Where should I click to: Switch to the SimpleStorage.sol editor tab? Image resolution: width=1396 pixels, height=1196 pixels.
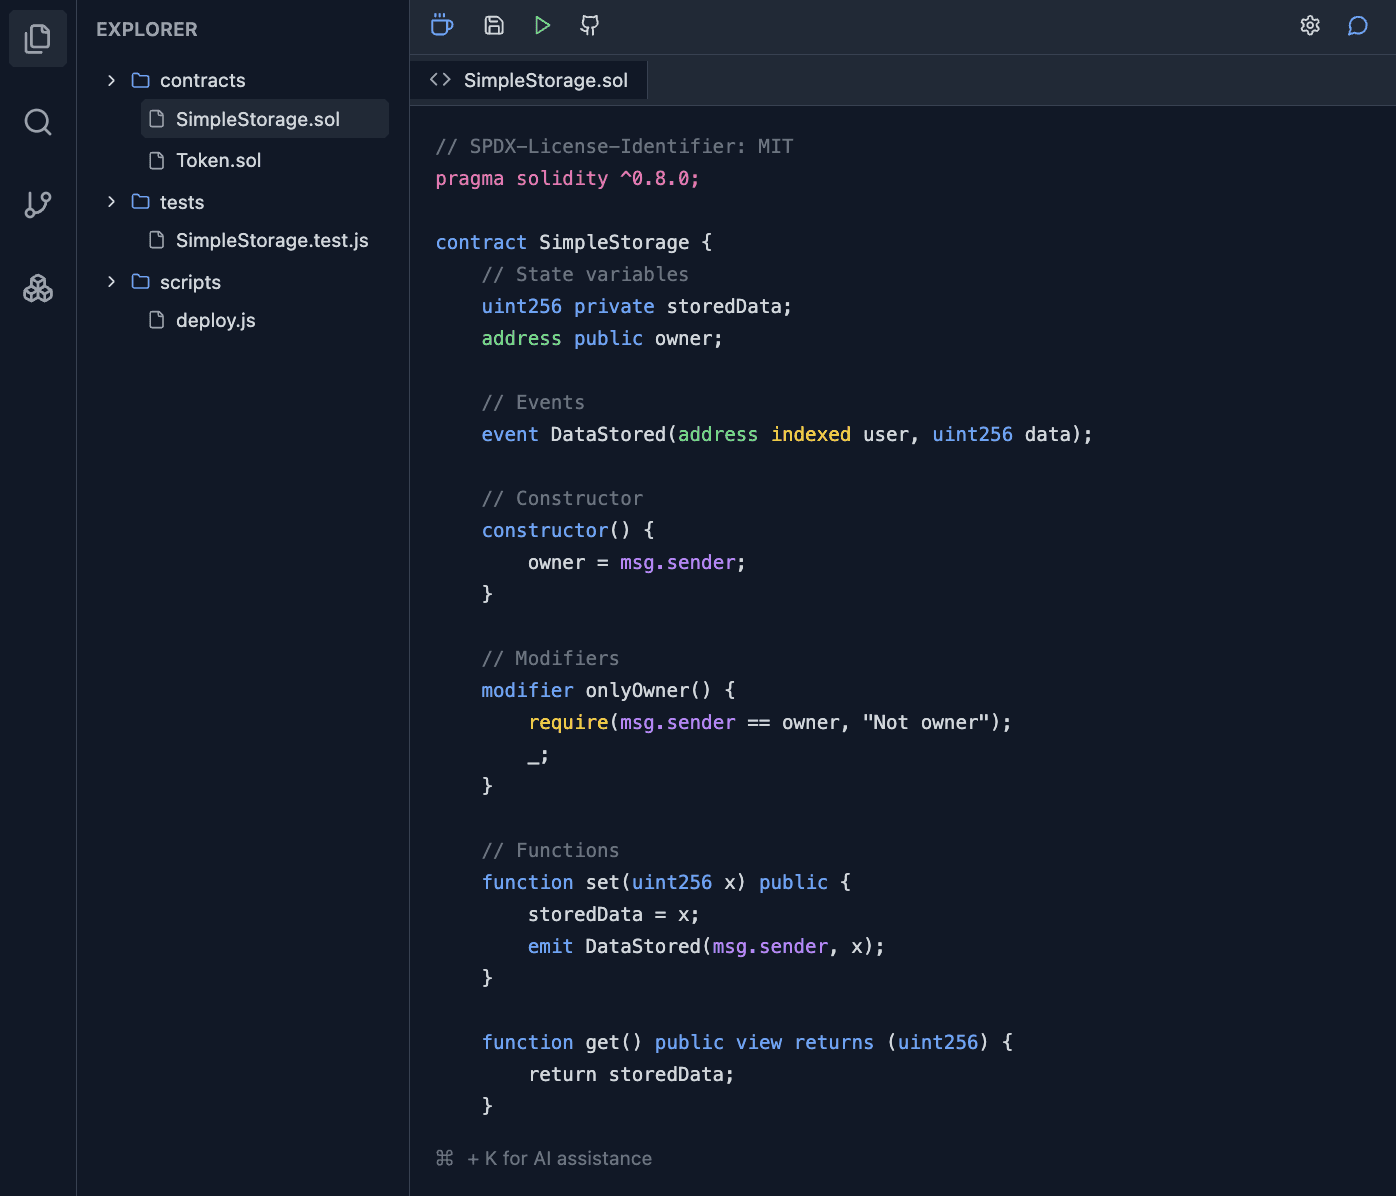529,80
